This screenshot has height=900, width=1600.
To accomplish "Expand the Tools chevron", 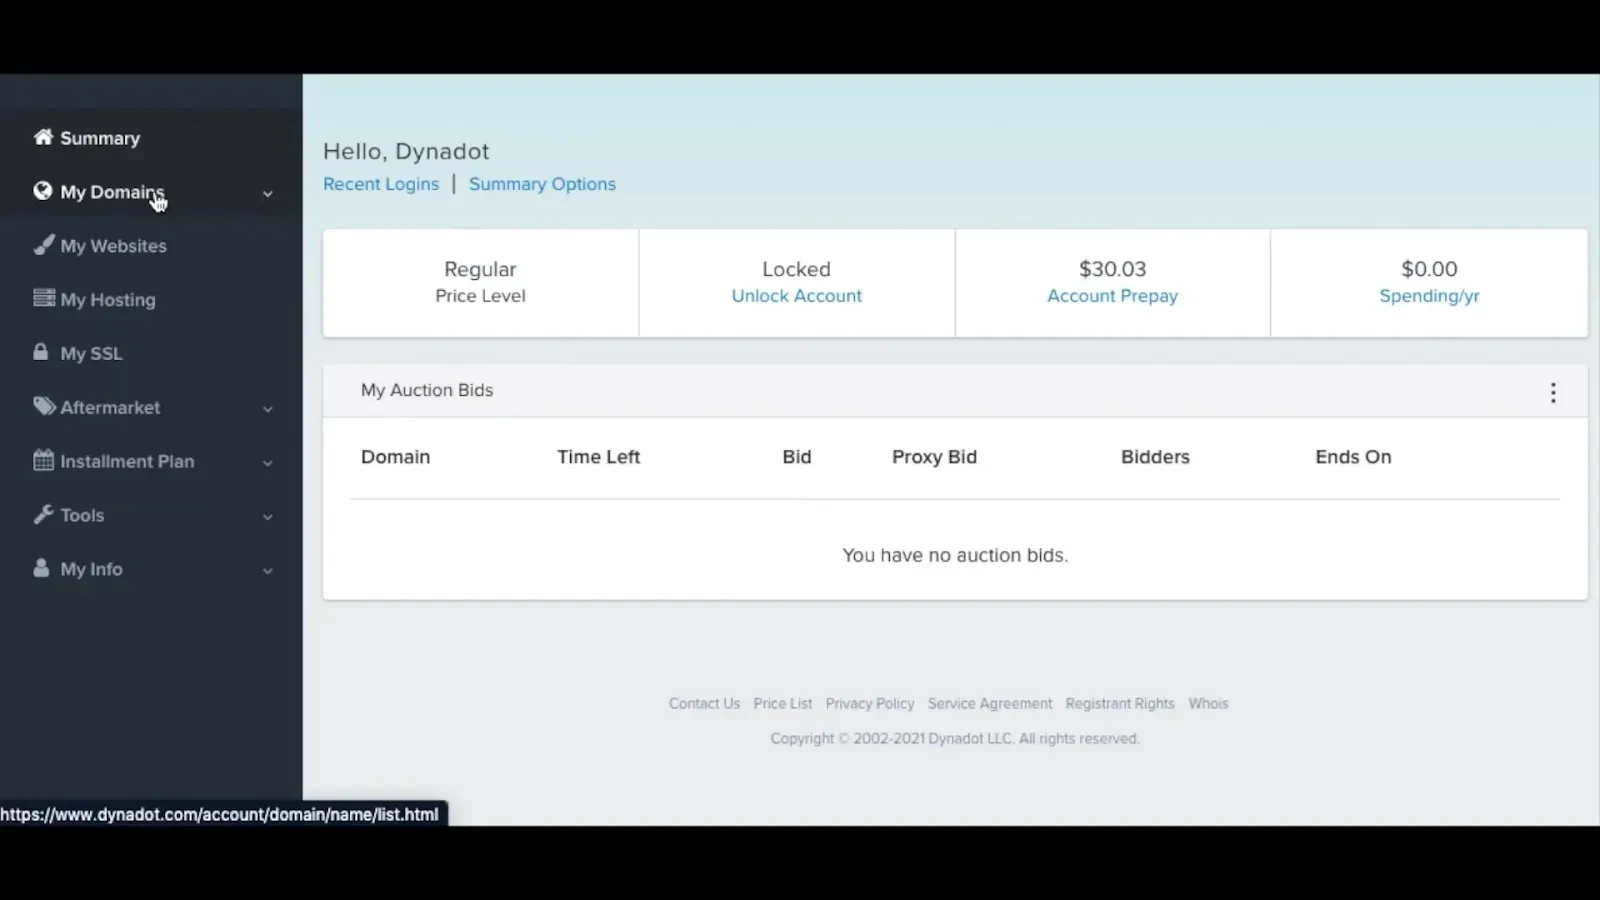I will (x=267, y=517).
